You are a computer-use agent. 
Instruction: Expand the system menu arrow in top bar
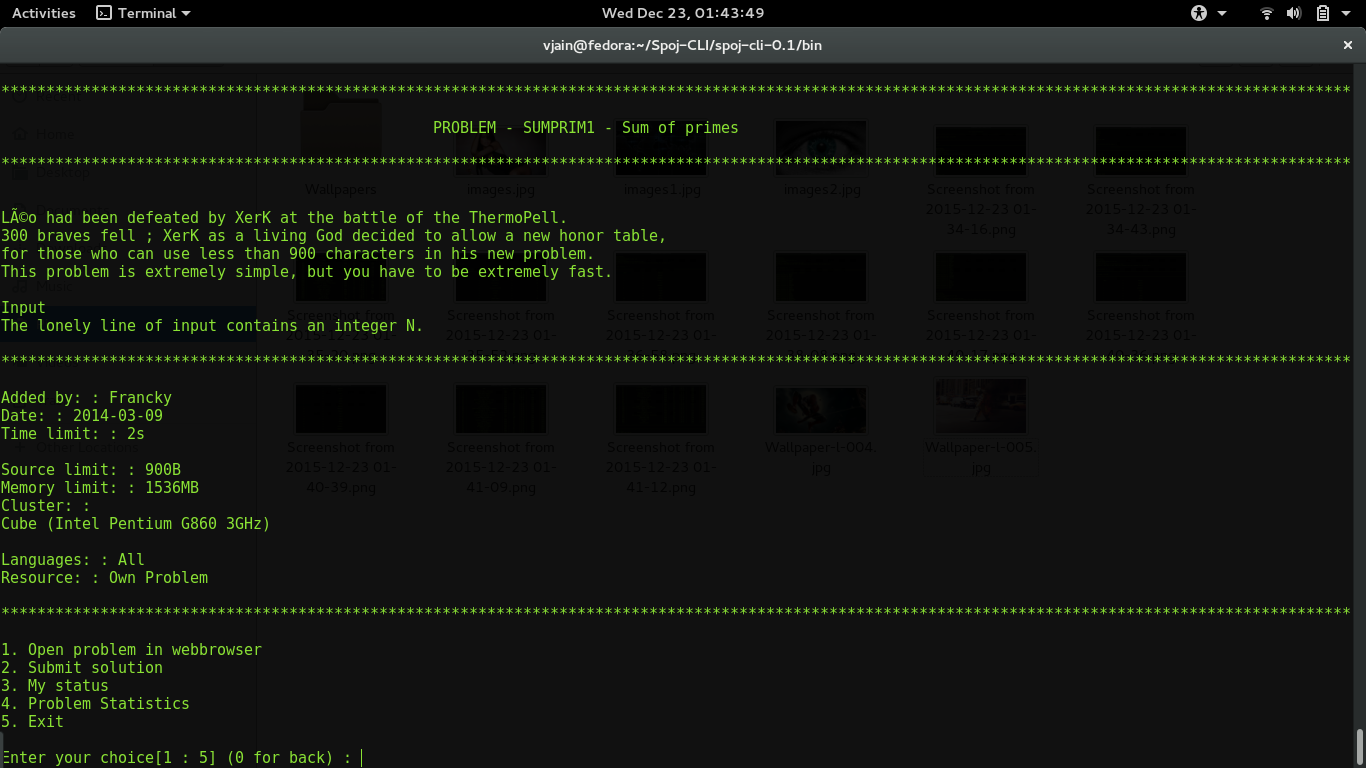pos(1345,13)
